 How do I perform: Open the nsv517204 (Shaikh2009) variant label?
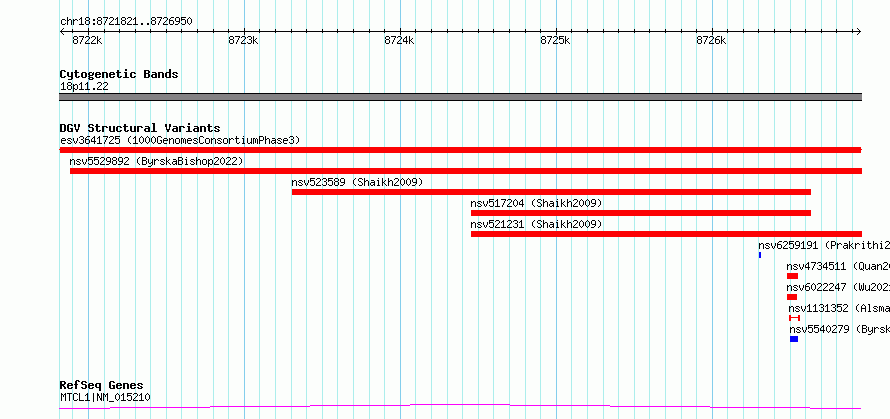click(x=536, y=203)
